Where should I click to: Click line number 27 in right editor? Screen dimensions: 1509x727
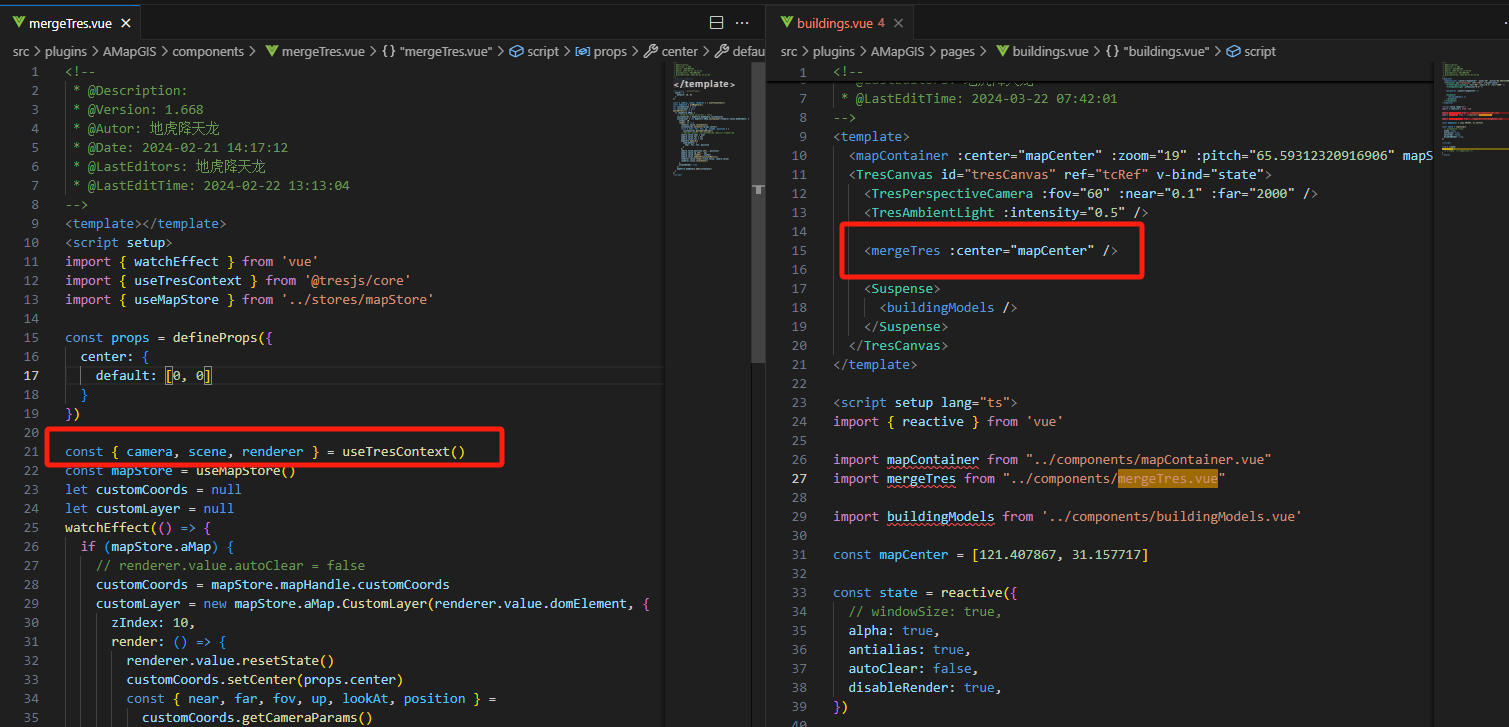tap(797, 478)
